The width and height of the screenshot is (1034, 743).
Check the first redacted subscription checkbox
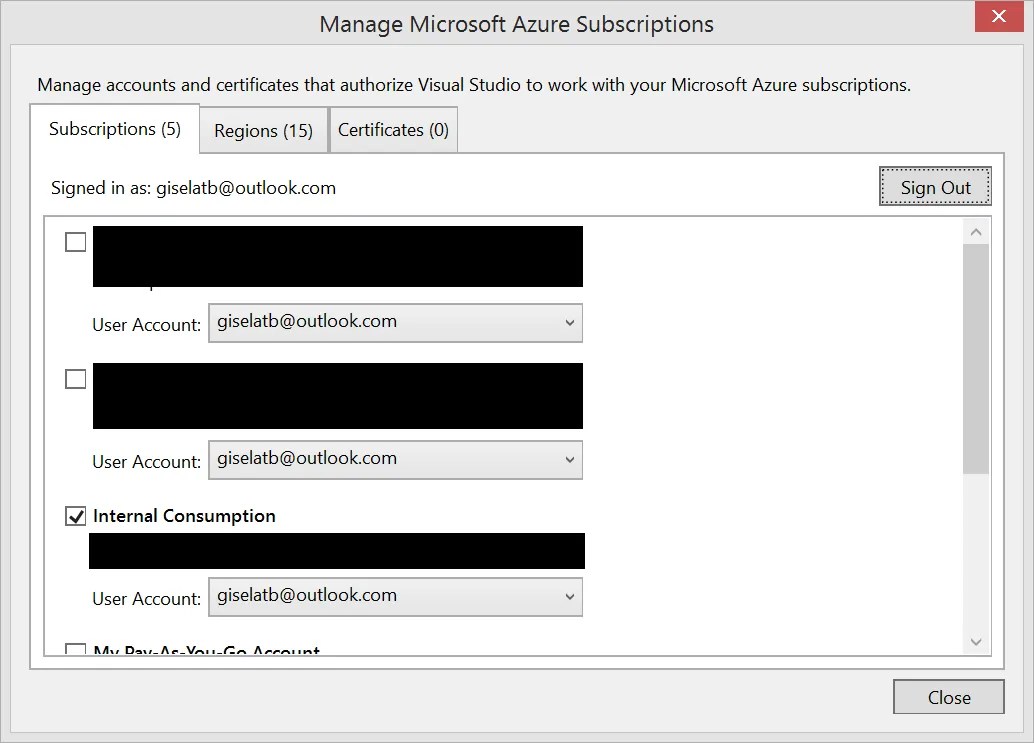[76, 242]
